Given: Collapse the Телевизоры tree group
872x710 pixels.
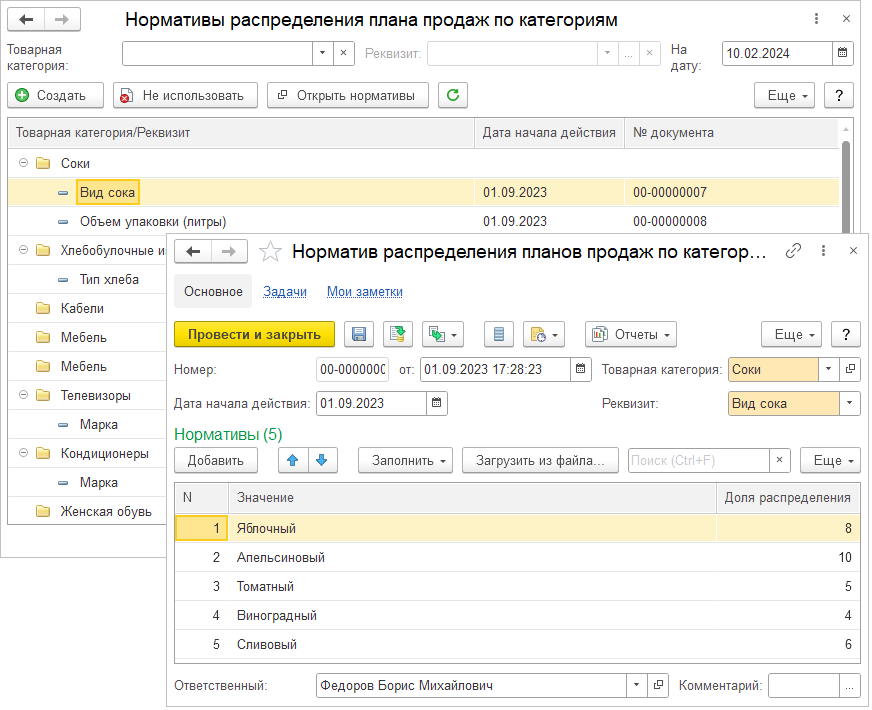Looking at the screenshot, I should (x=23, y=396).
